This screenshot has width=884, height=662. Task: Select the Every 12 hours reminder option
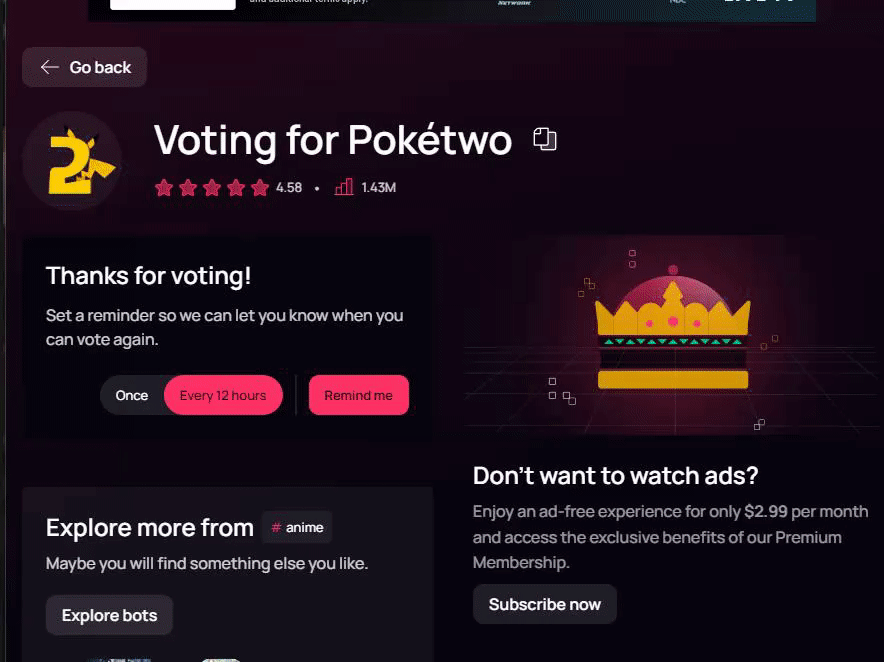coord(223,395)
